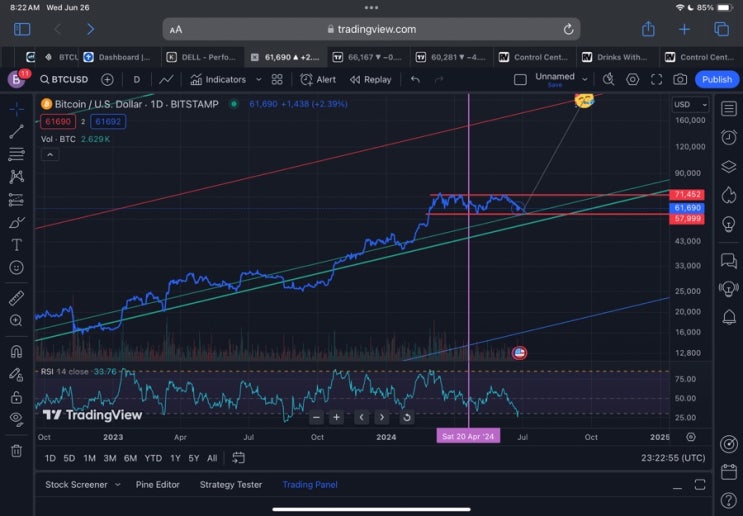The height and width of the screenshot is (516, 743).
Task: Select the YTD time range
Action: pyautogui.click(x=153, y=458)
